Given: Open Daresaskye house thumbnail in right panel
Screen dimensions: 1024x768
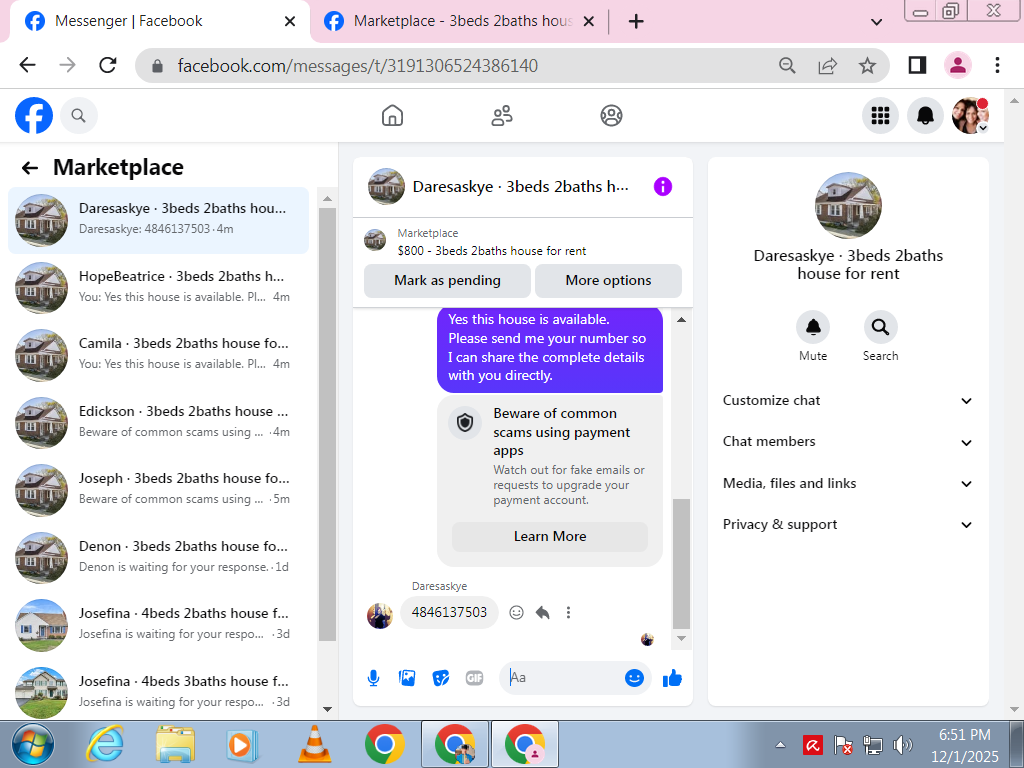Looking at the screenshot, I should 848,206.
